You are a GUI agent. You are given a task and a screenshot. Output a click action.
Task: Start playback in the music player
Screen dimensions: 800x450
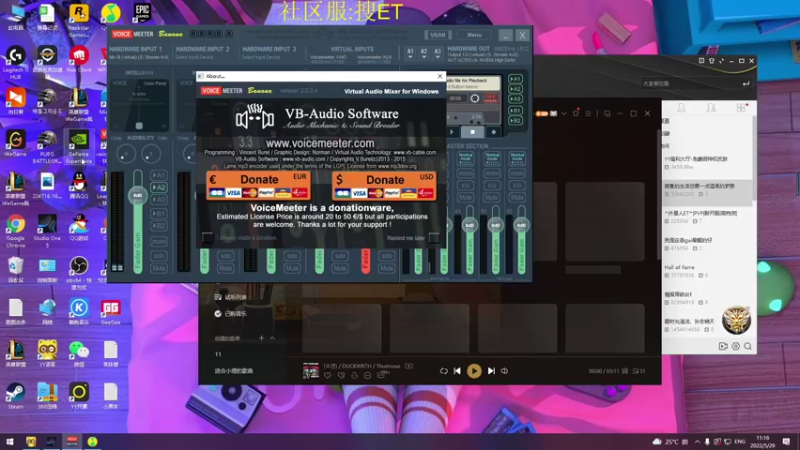[474, 371]
